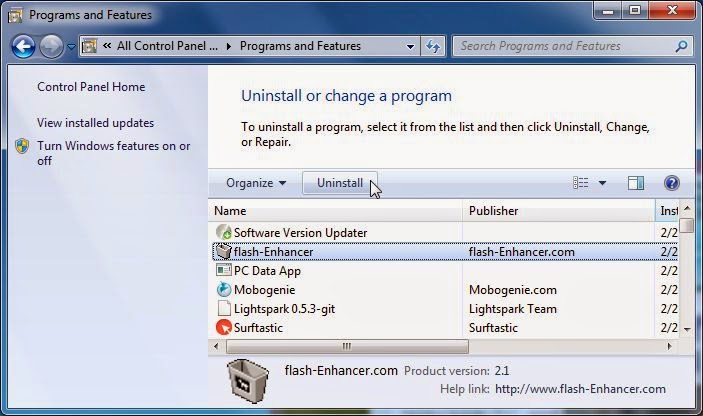703x416 pixels.
Task: Click the Control Panel icon in address bar
Action: 89,46
